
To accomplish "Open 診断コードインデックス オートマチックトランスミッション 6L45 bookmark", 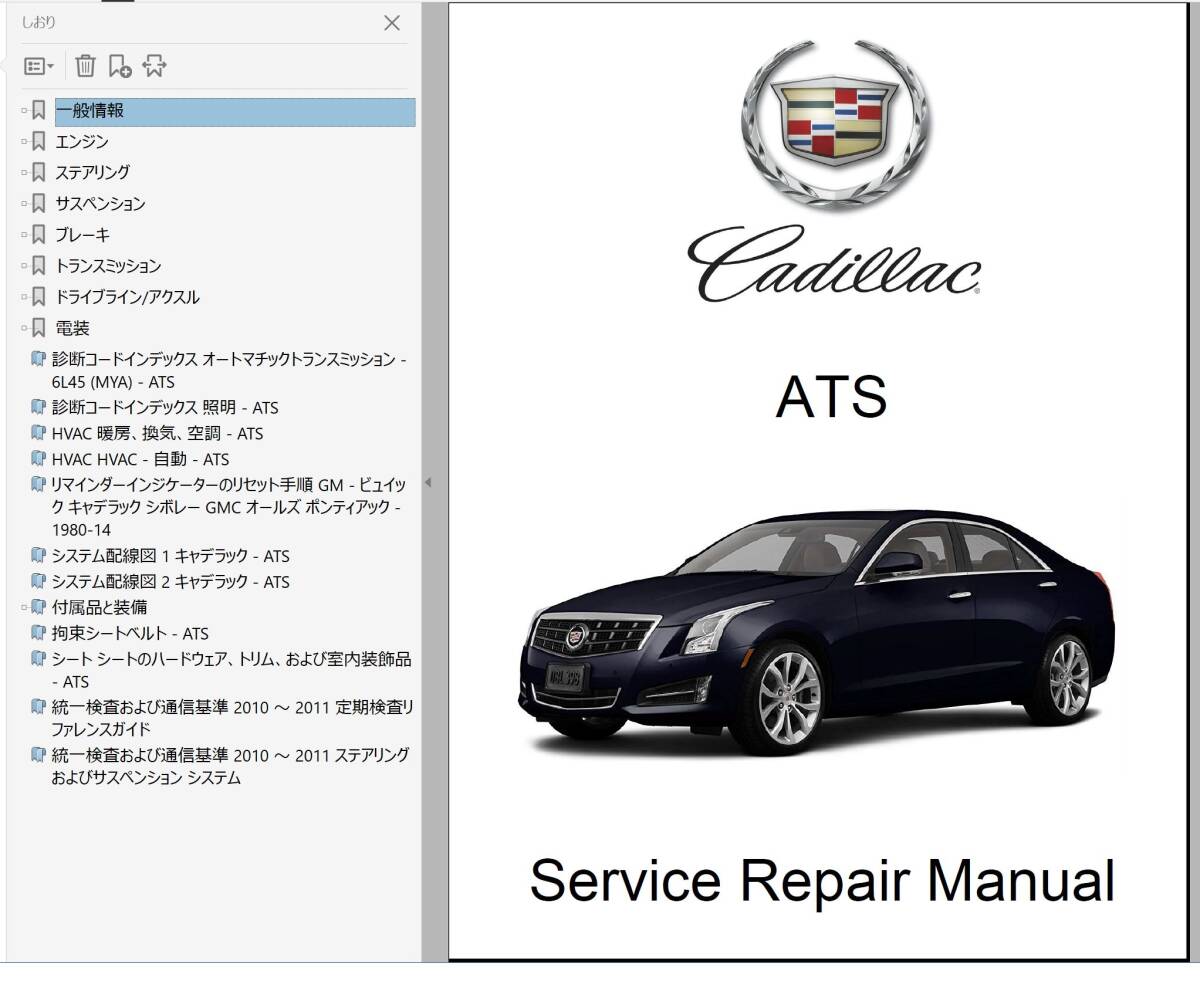I will 229,370.
